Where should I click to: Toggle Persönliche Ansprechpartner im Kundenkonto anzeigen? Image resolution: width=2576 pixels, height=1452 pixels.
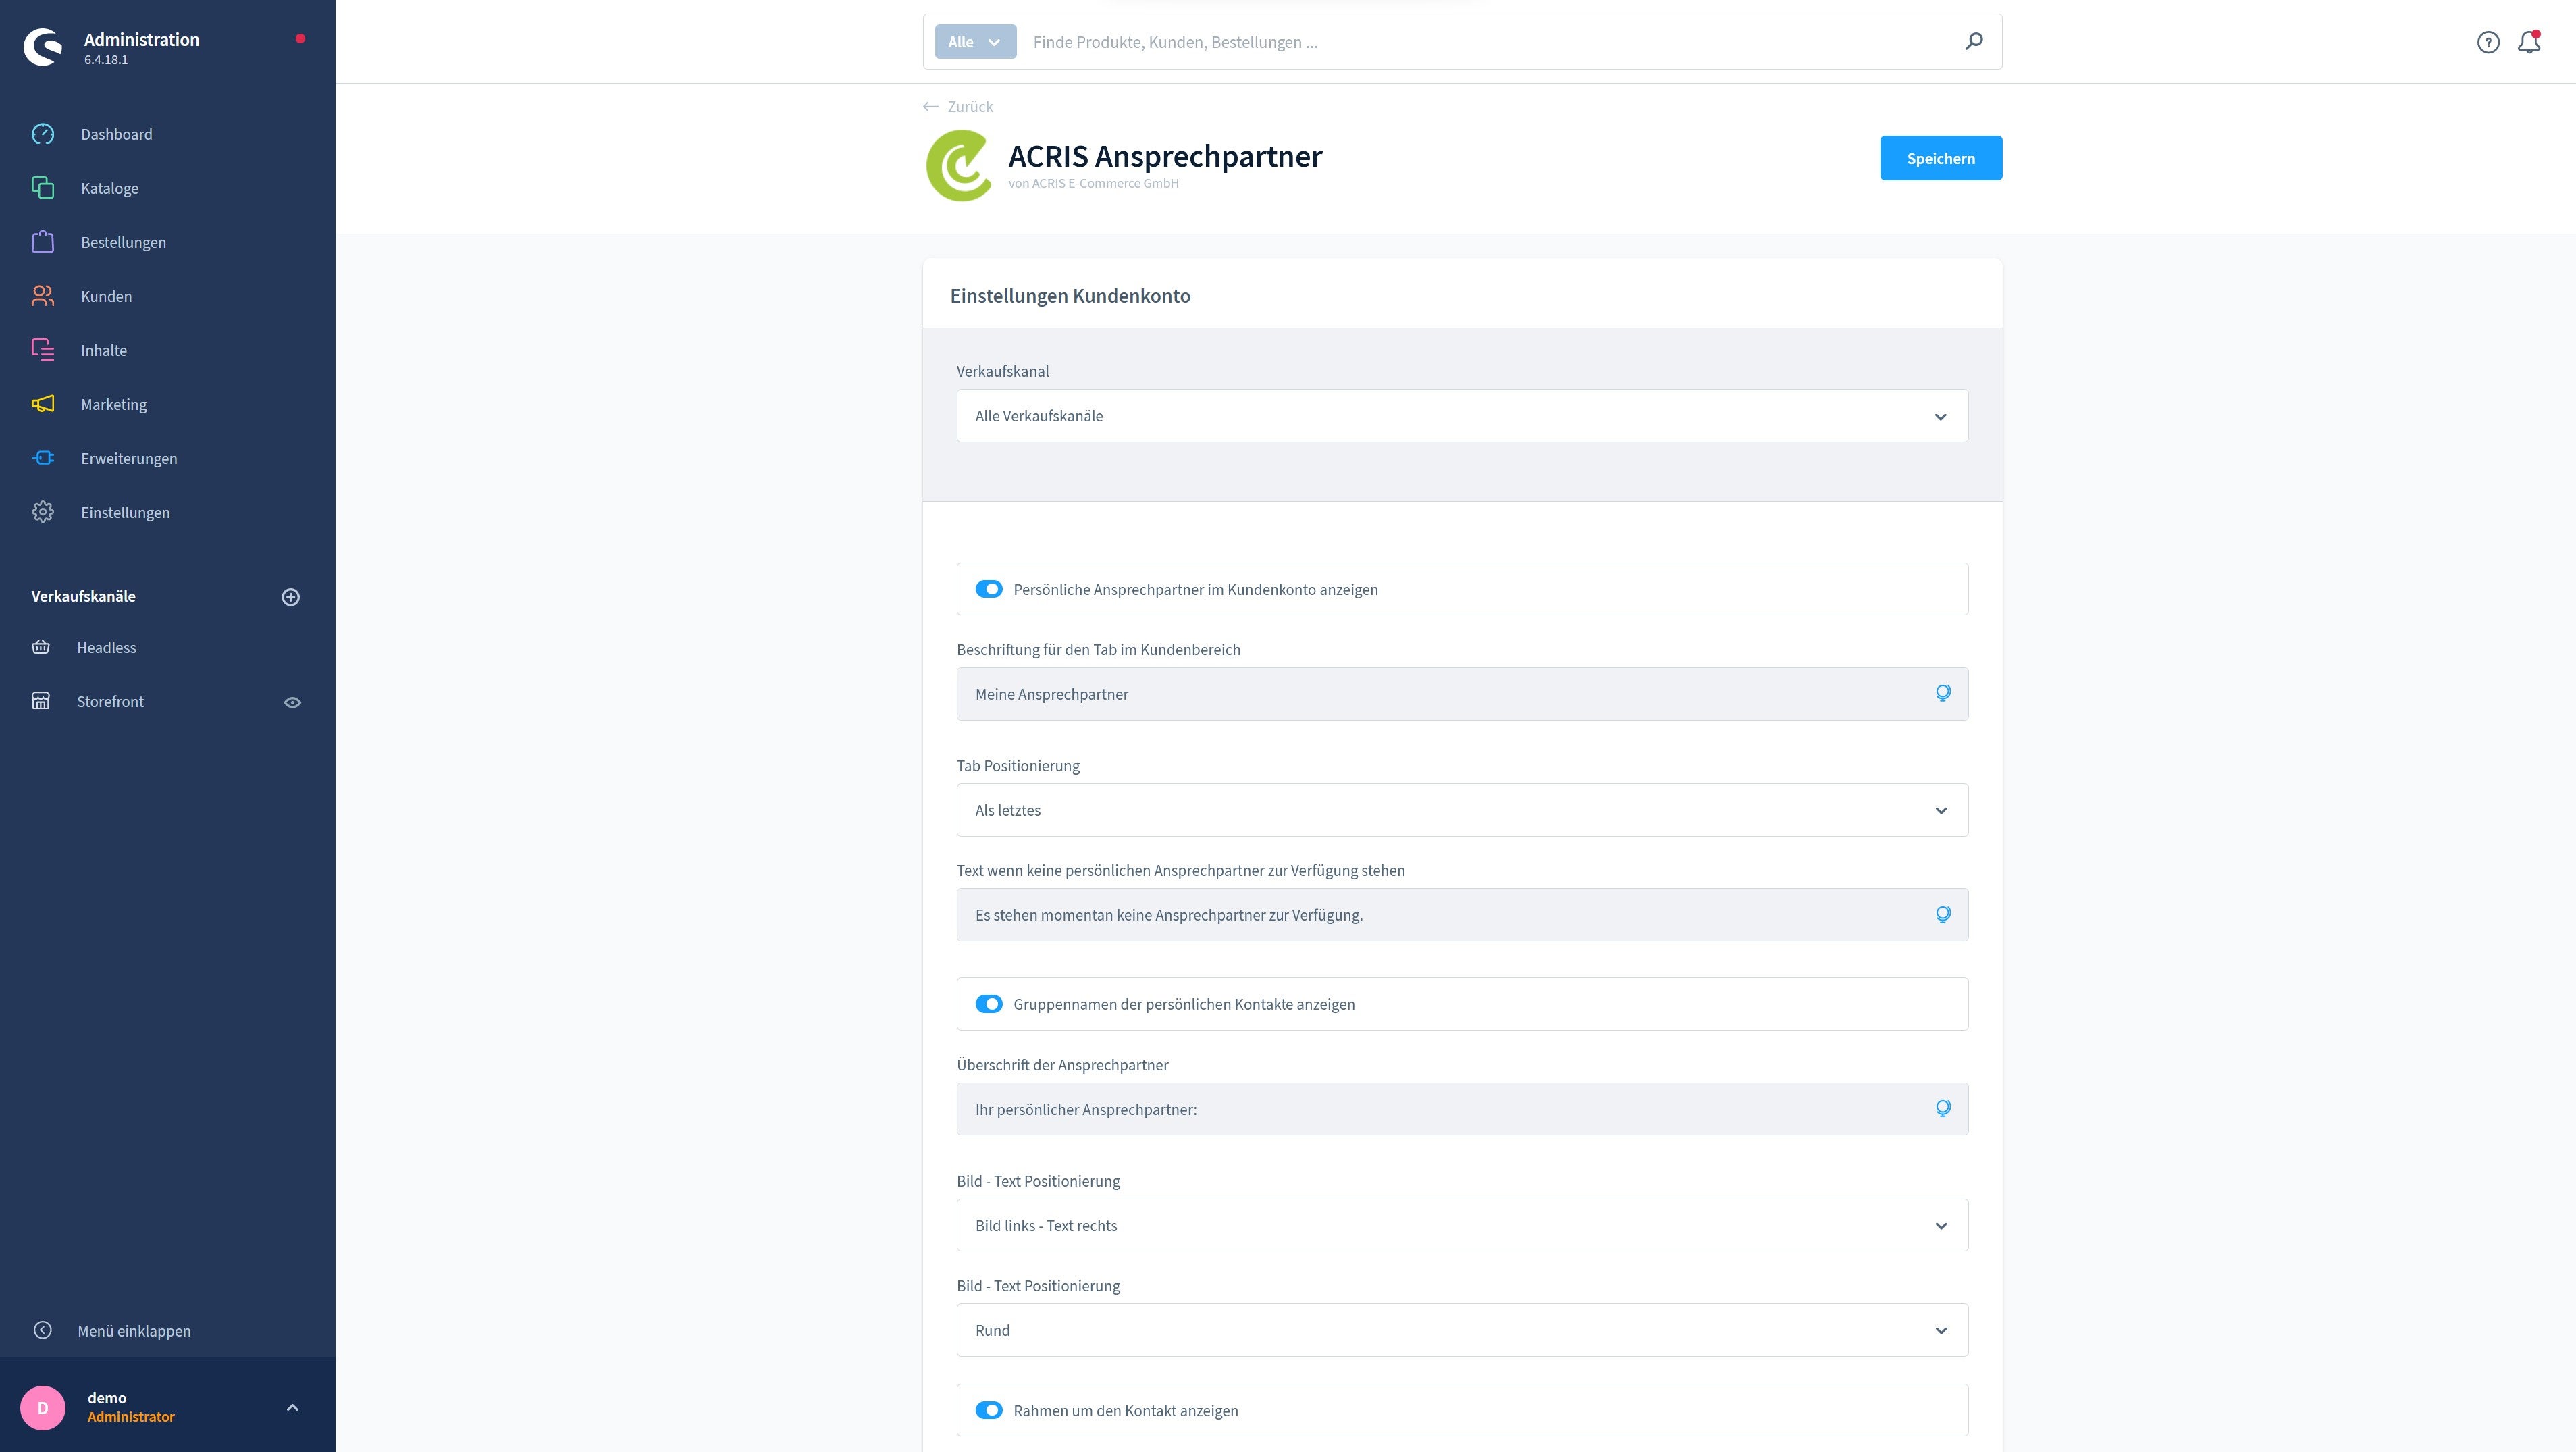tap(989, 589)
